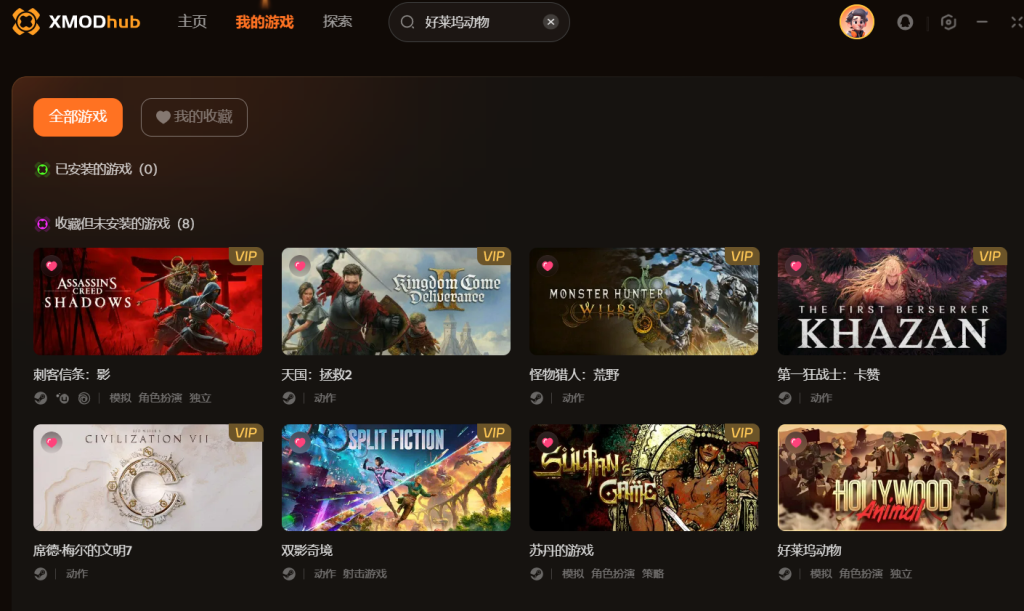Open The First Berserker Khazan thumbnail
This screenshot has height=611, width=1024.
(x=891, y=302)
